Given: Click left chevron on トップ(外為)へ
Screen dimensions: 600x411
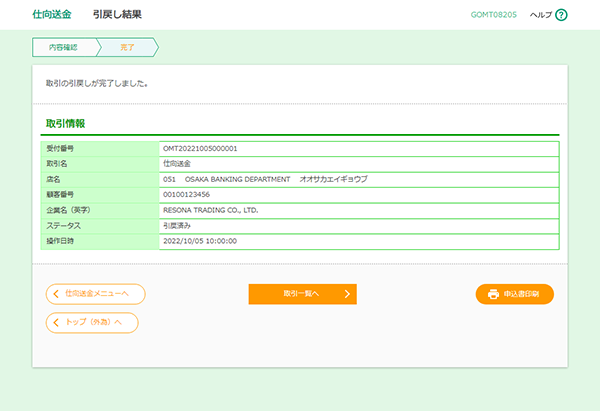Looking at the screenshot, I should tap(56, 323).
